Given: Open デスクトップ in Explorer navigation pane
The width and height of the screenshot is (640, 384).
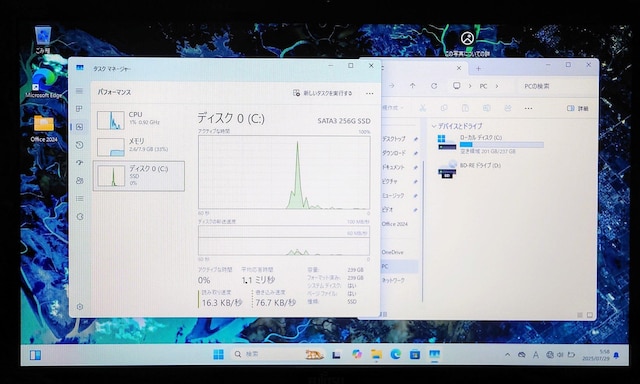Looking at the screenshot, I should coord(393,139).
